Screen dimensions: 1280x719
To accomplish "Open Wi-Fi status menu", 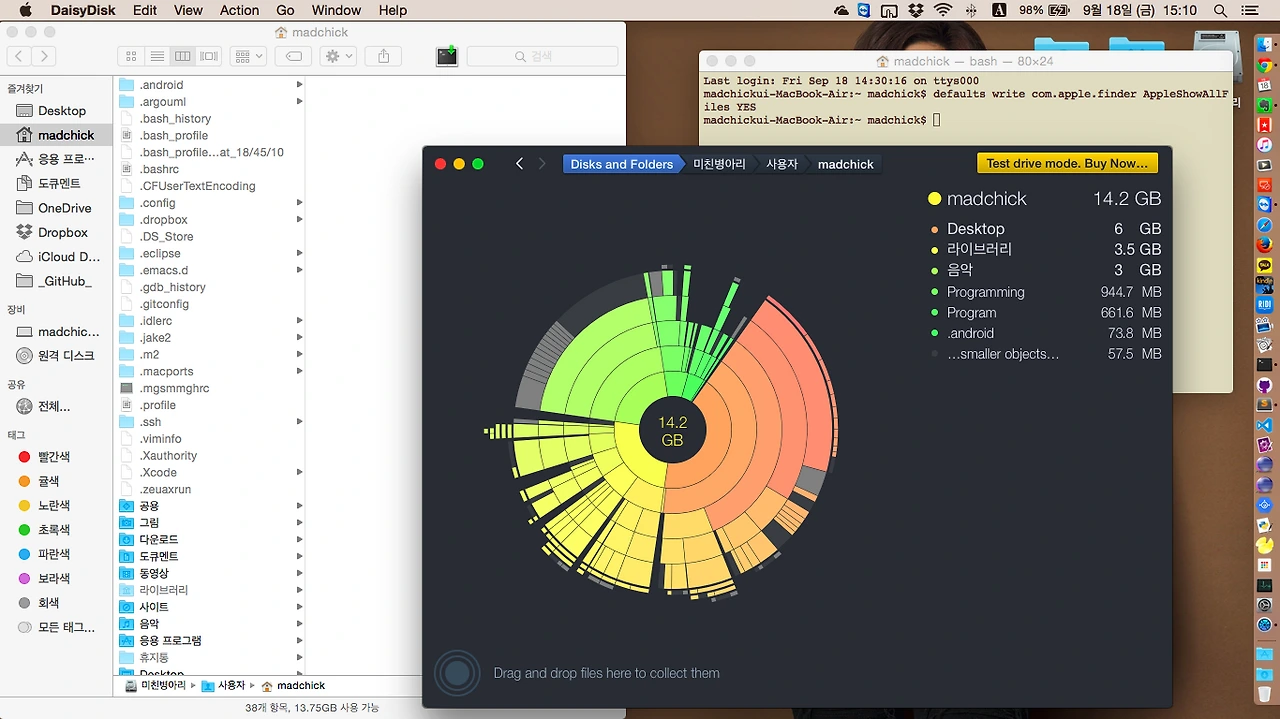I will pos(943,10).
